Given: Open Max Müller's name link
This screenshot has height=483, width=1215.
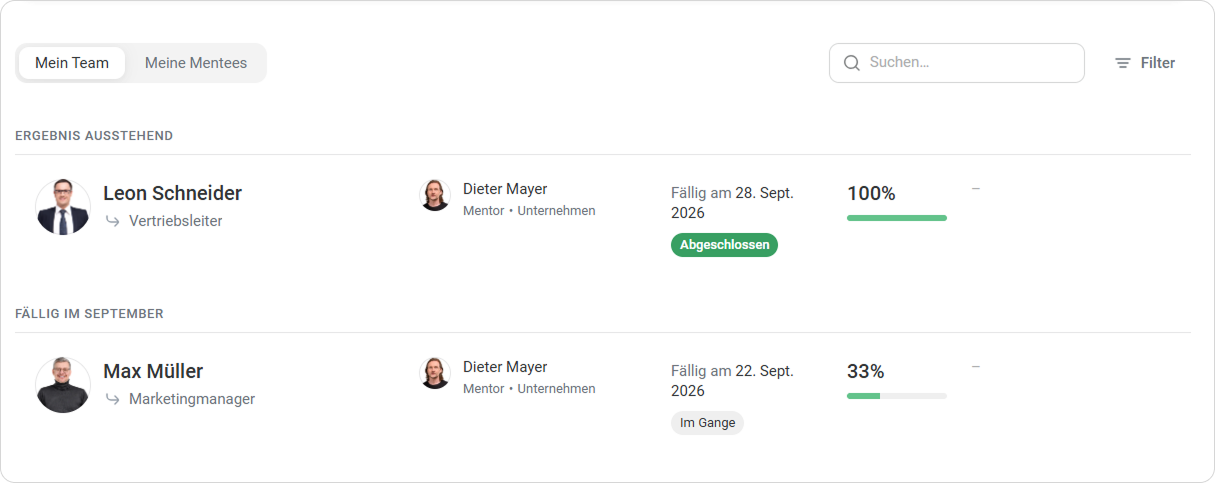Looking at the screenshot, I should [153, 371].
